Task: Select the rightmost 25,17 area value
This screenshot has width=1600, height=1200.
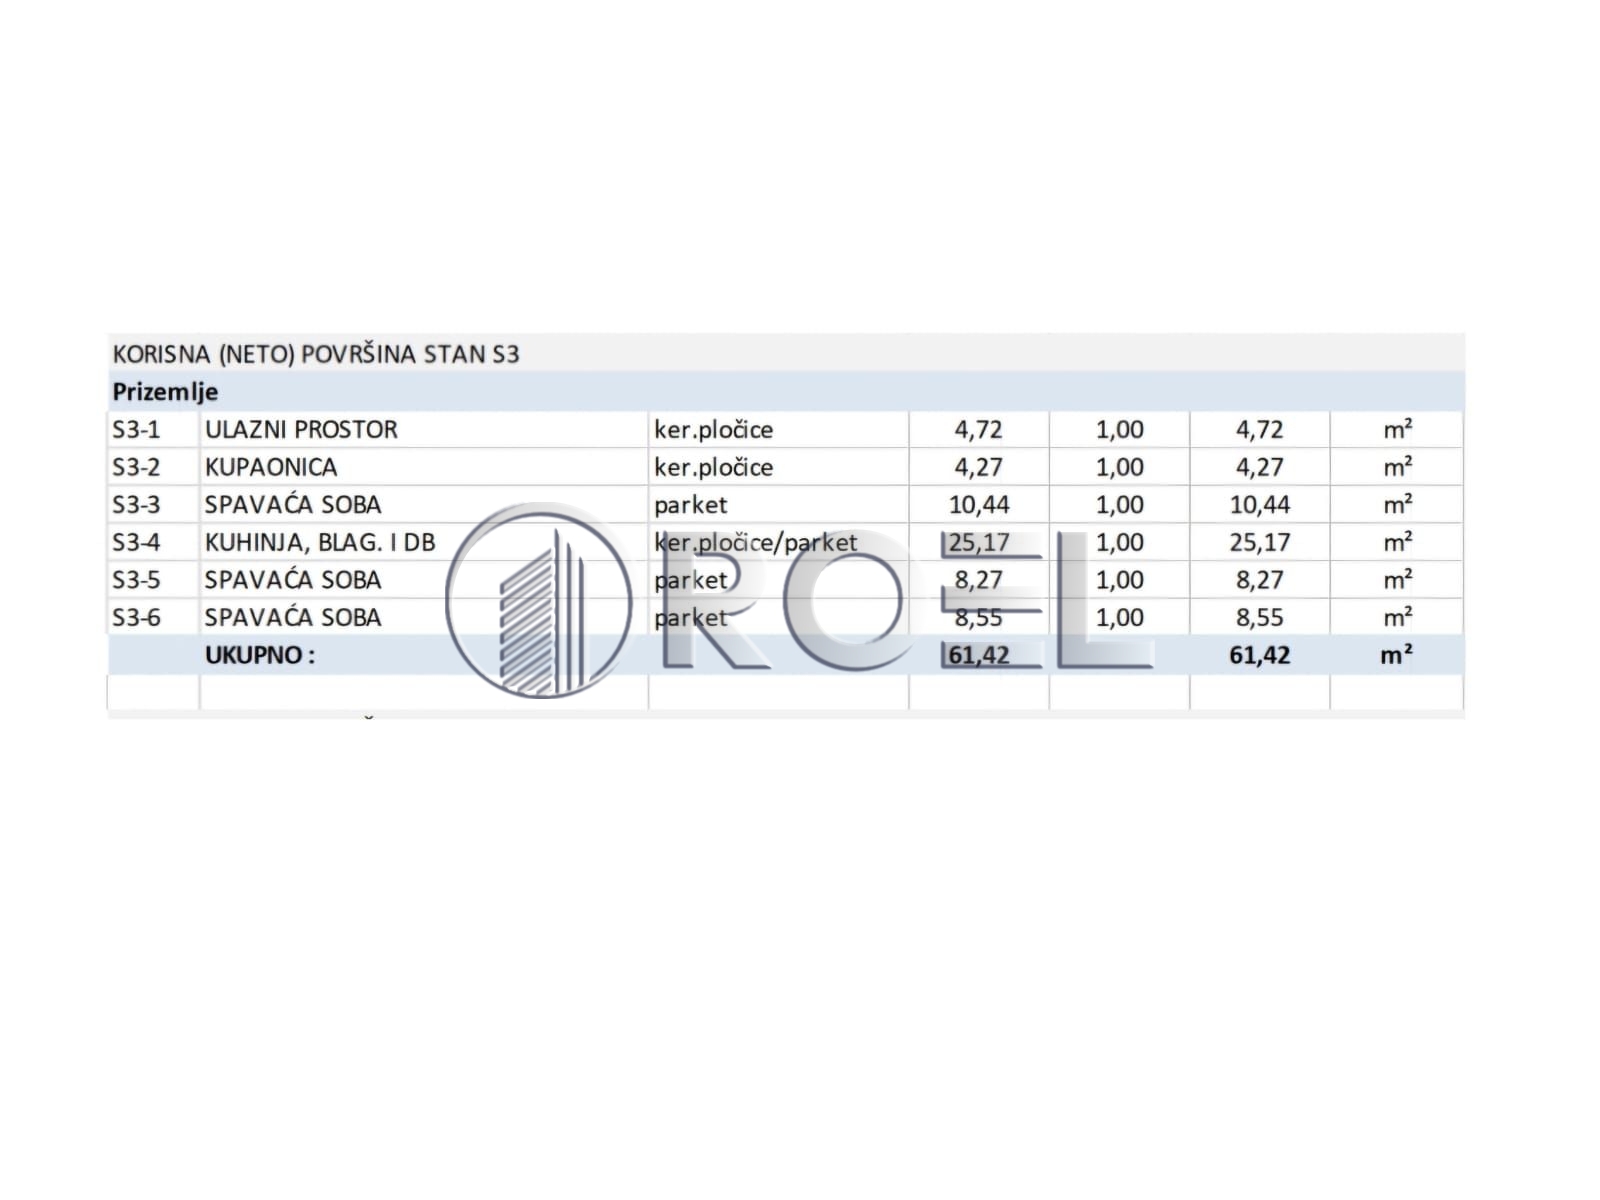Action: click(x=1260, y=543)
